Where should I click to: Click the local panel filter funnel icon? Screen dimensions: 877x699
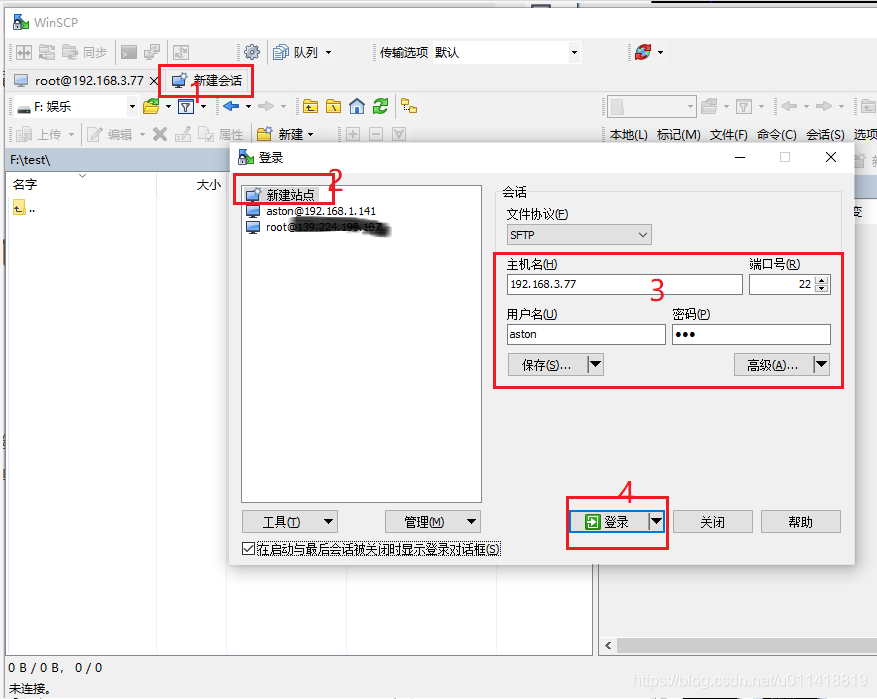pos(186,106)
